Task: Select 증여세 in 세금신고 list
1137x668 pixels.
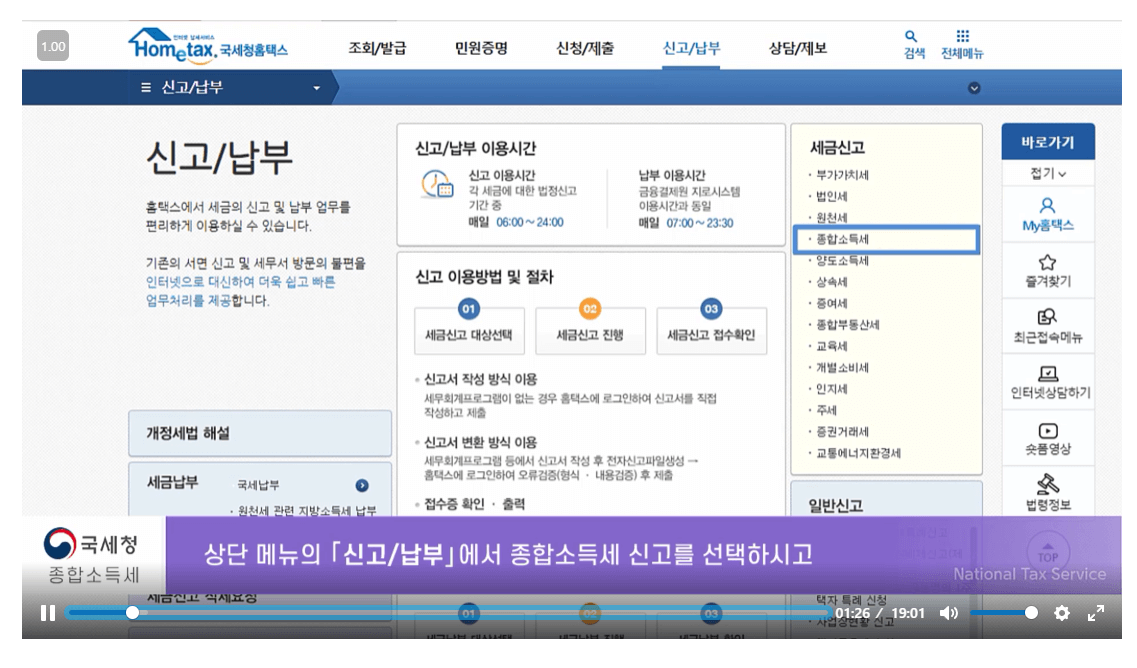Action: 832,303
